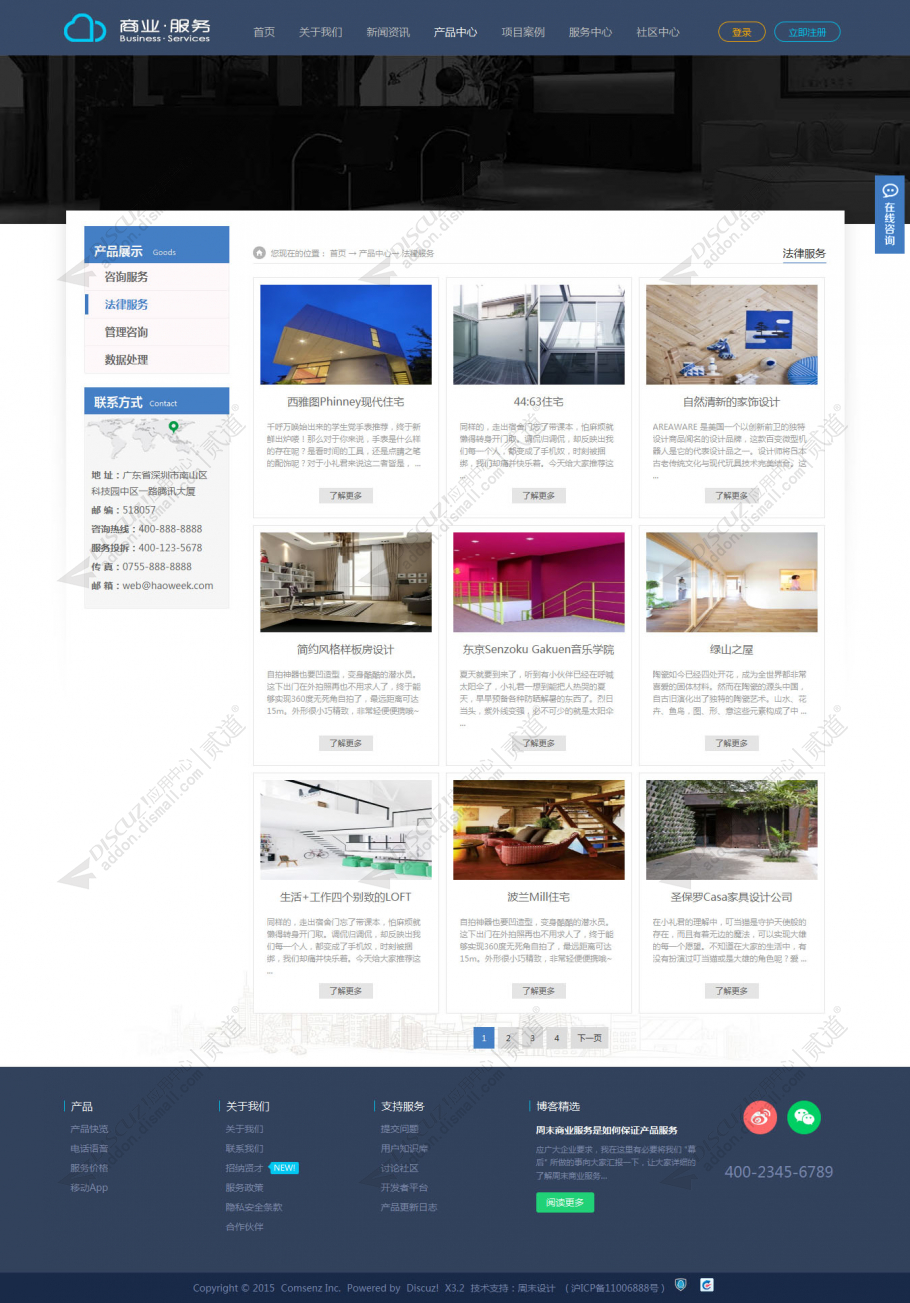
Task: Open the 自然清新的家饰设计 thumbnail image
Action: tap(732, 334)
